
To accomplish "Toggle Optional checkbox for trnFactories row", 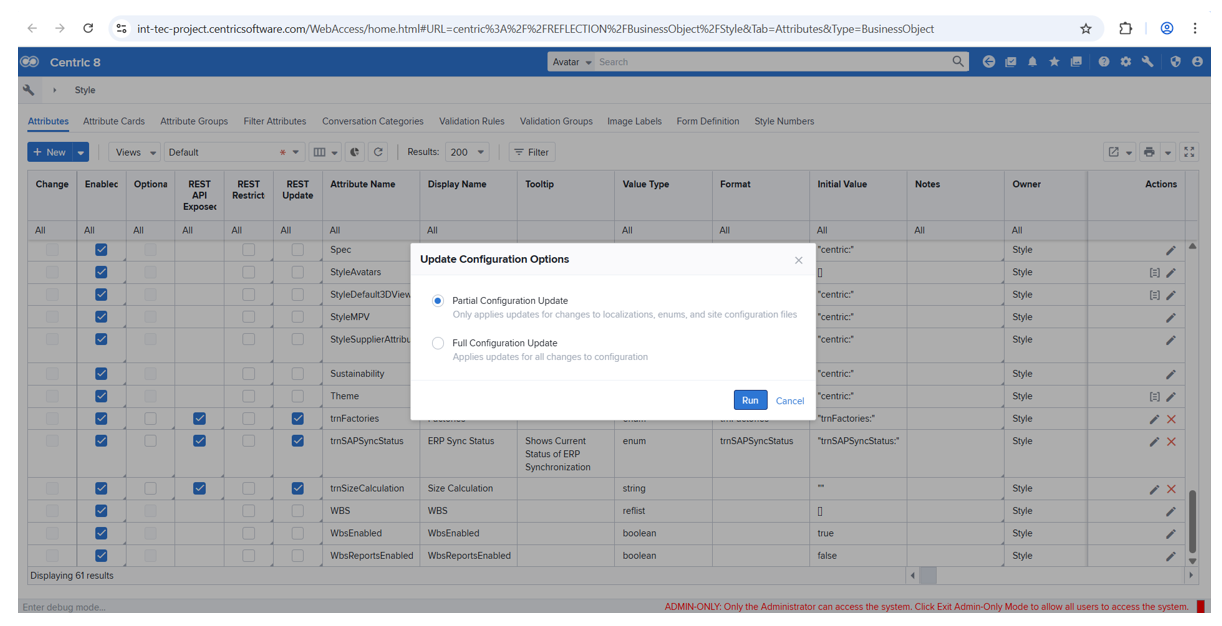I will click(x=150, y=419).
